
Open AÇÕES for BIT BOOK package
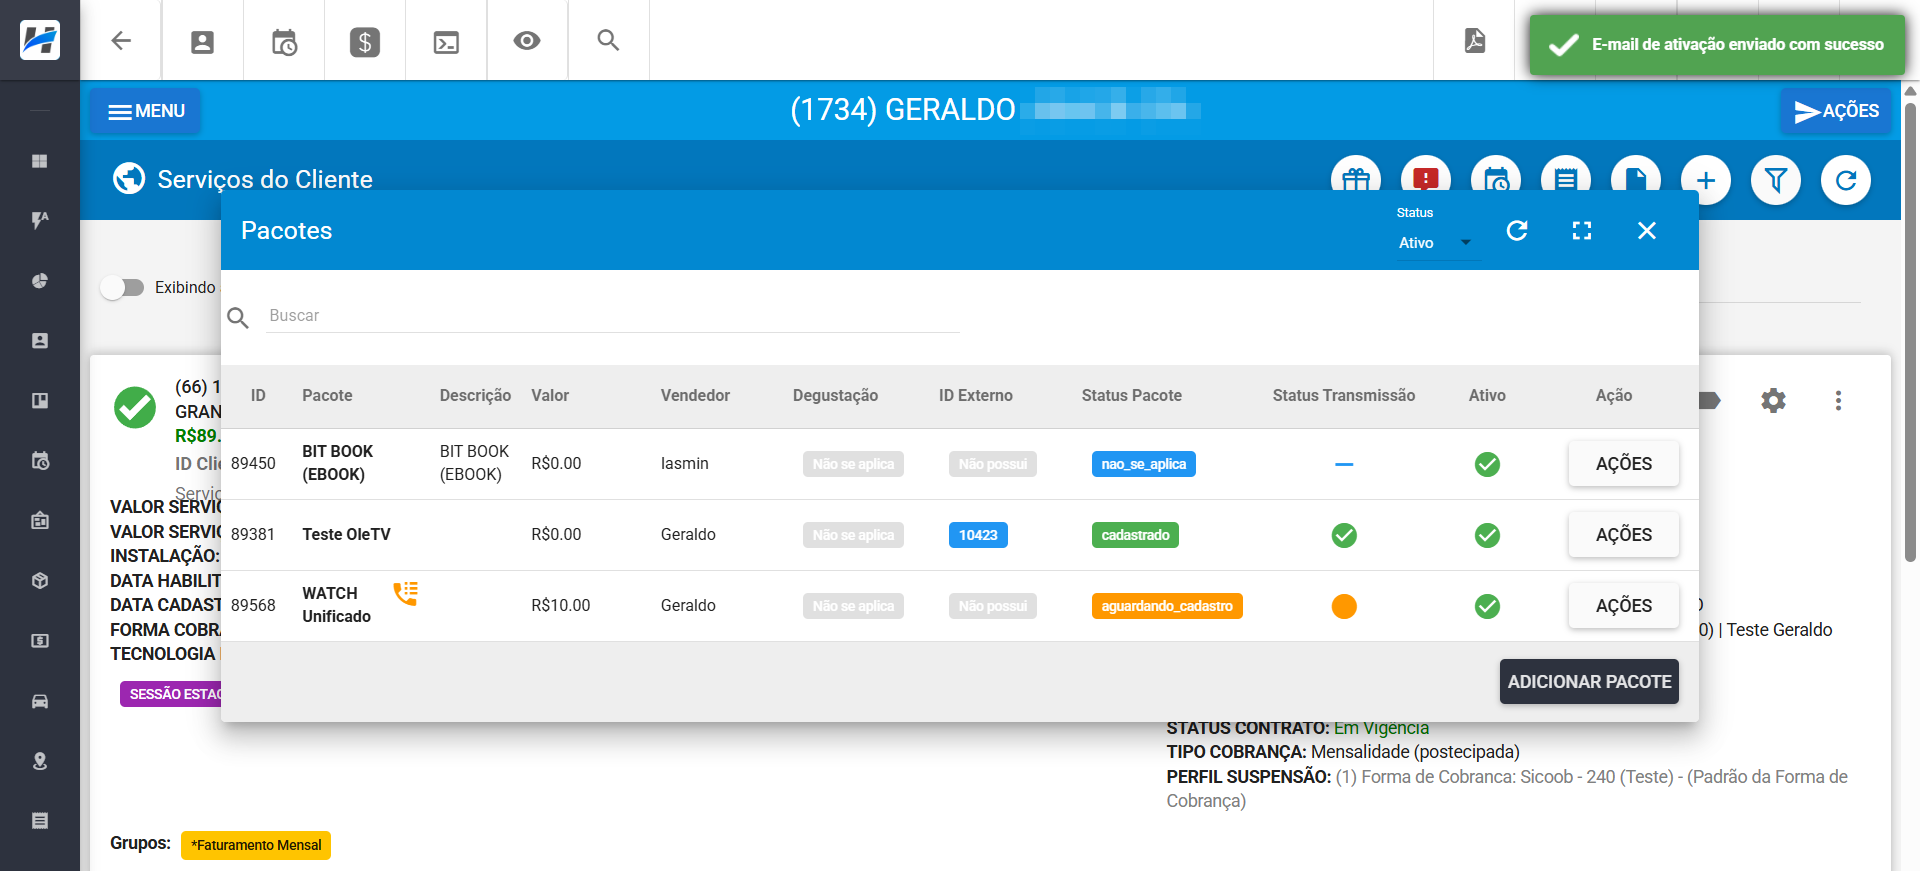[x=1623, y=464]
